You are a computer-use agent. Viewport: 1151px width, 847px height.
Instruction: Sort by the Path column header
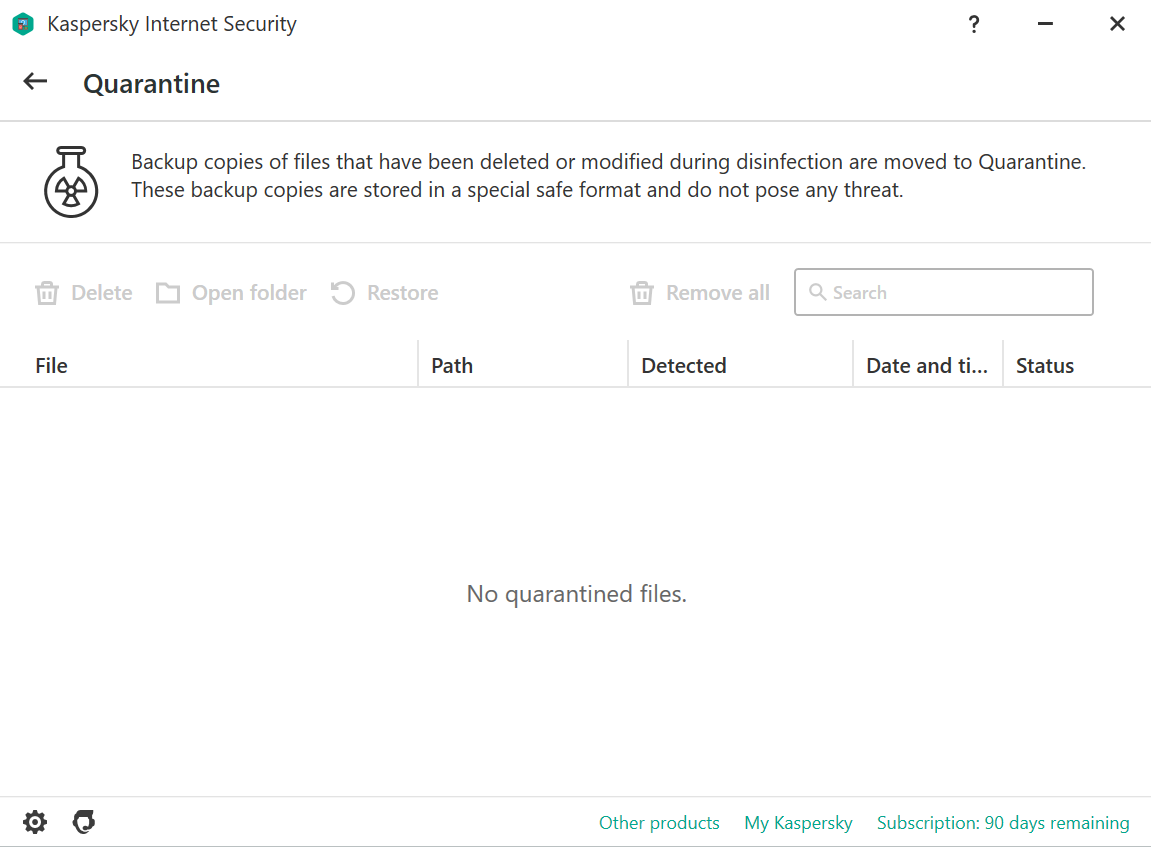[452, 366]
